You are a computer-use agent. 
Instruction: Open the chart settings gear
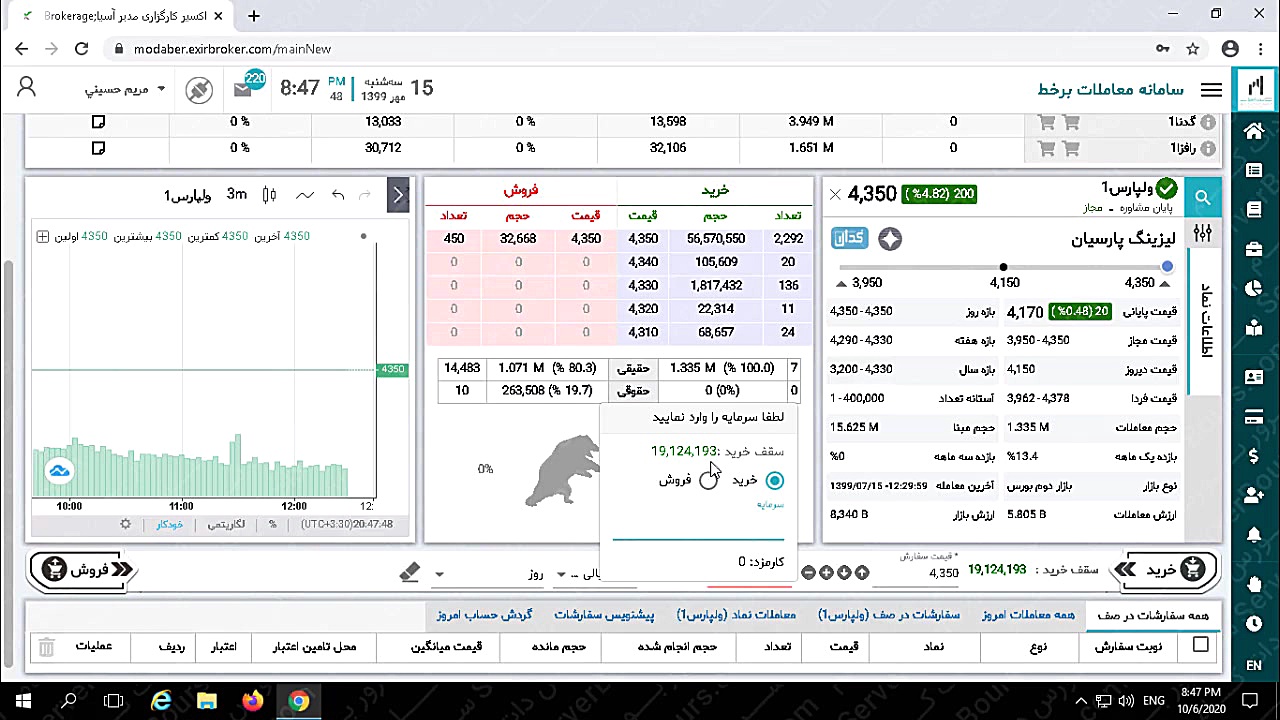point(125,523)
